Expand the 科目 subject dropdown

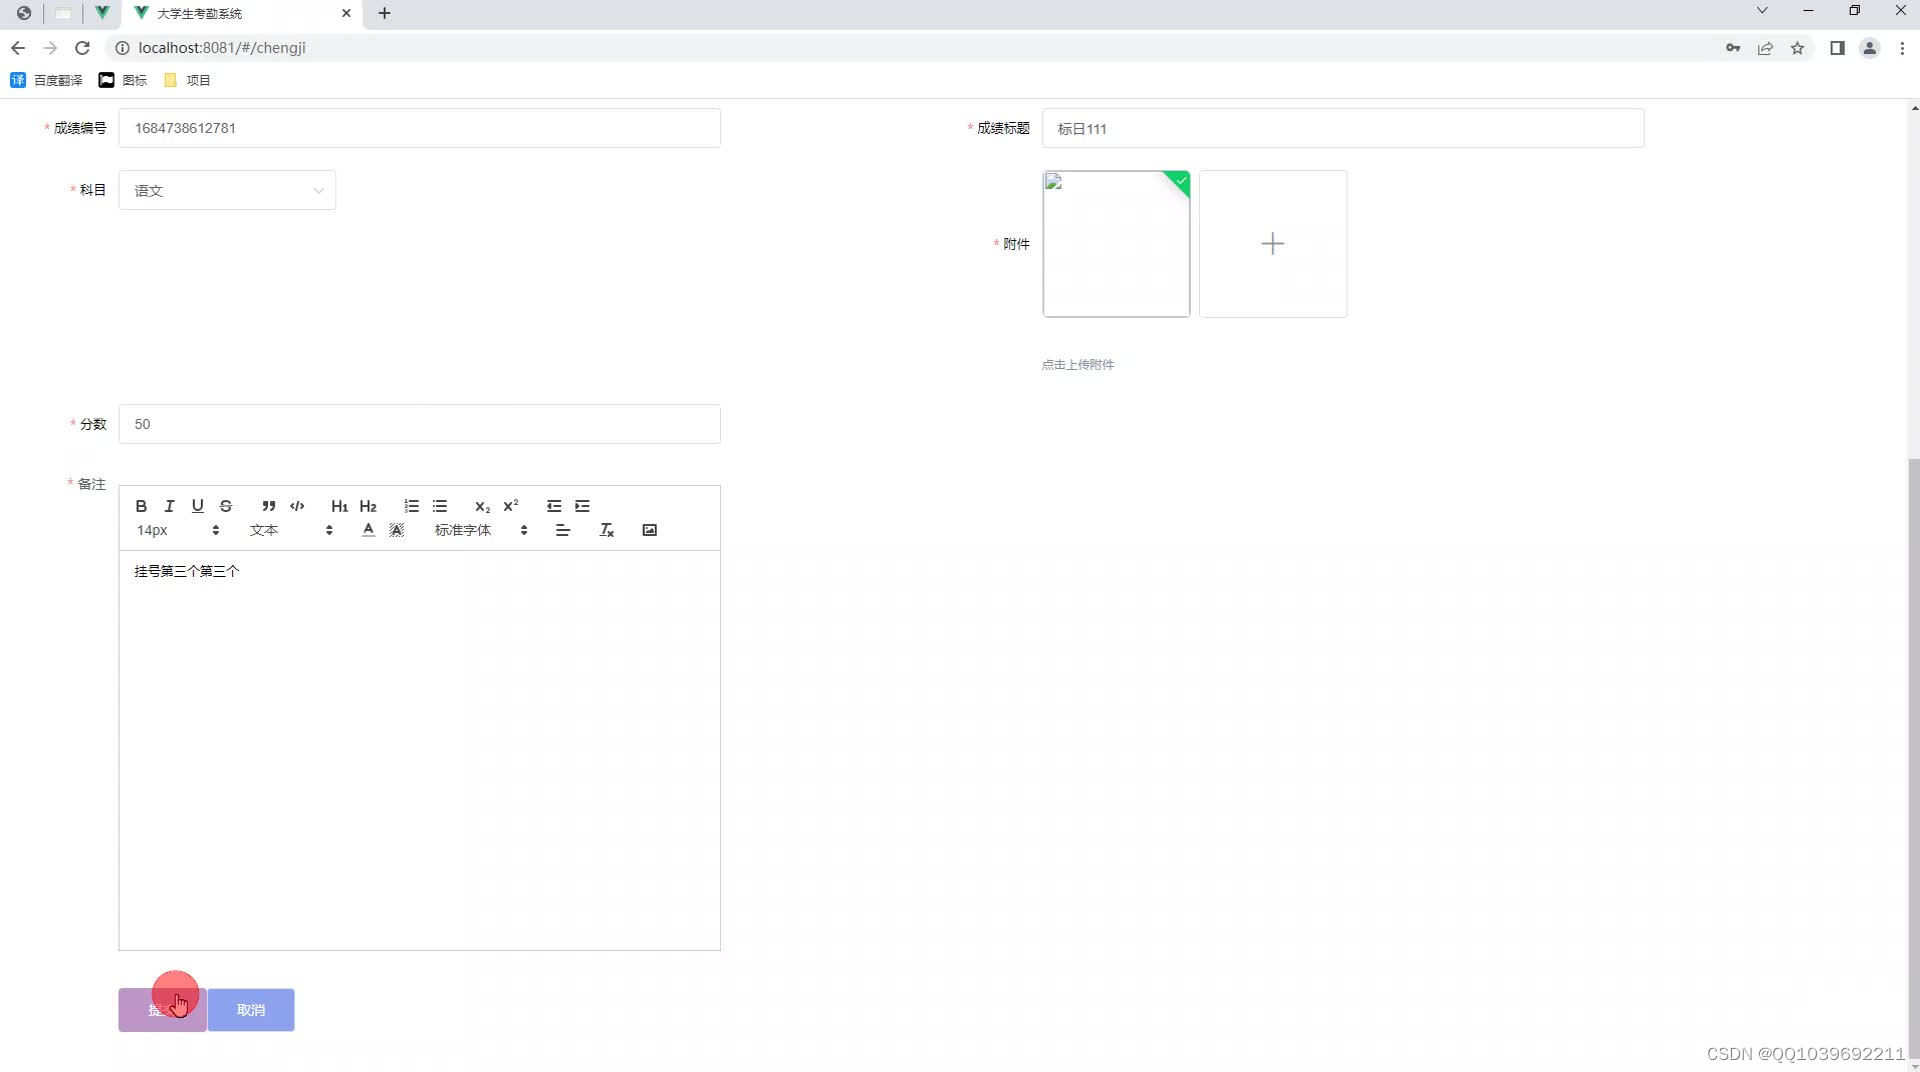point(227,190)
